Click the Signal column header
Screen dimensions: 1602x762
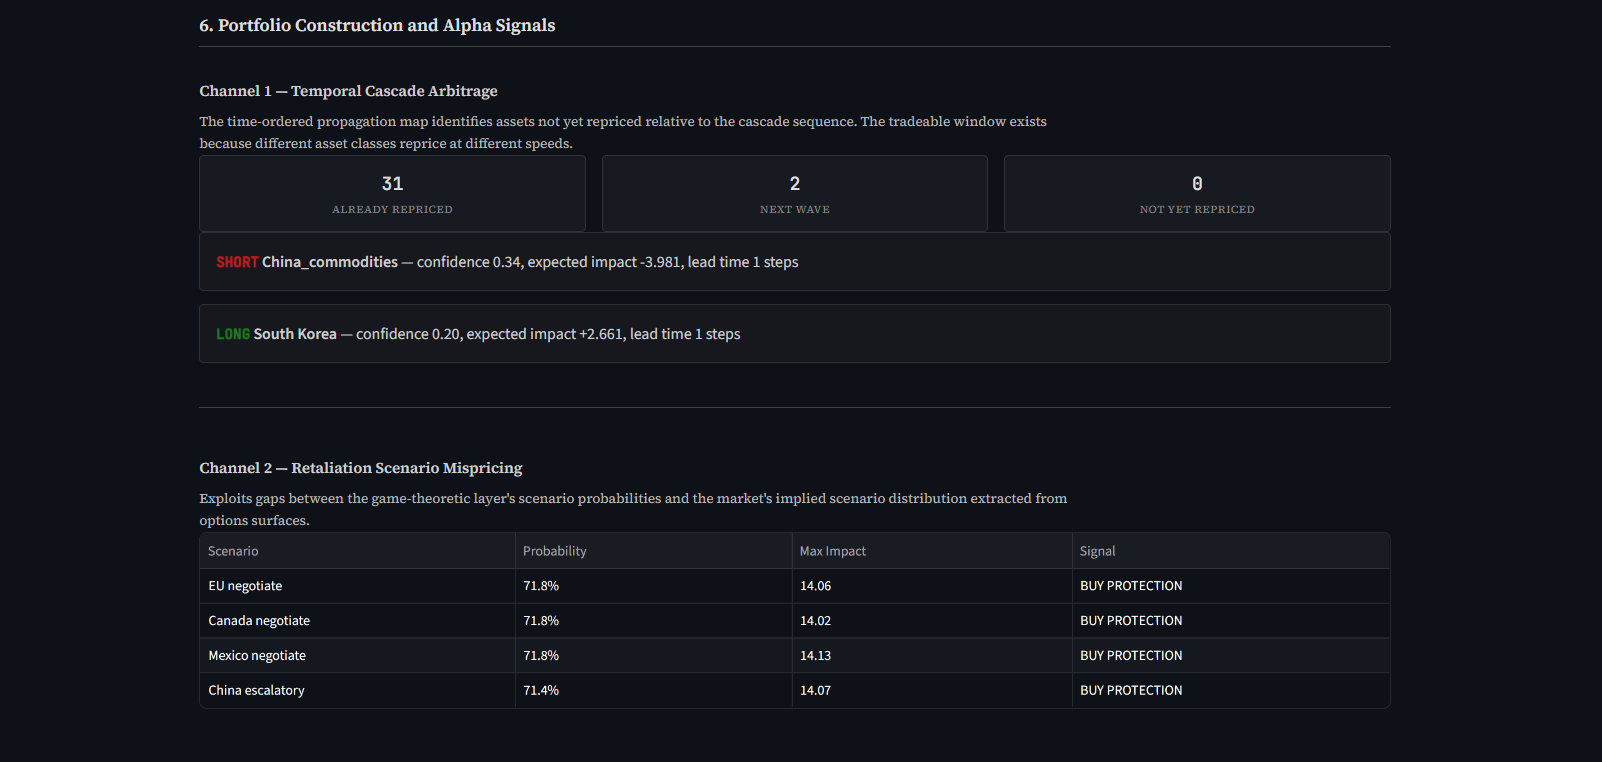point(1097,551)
